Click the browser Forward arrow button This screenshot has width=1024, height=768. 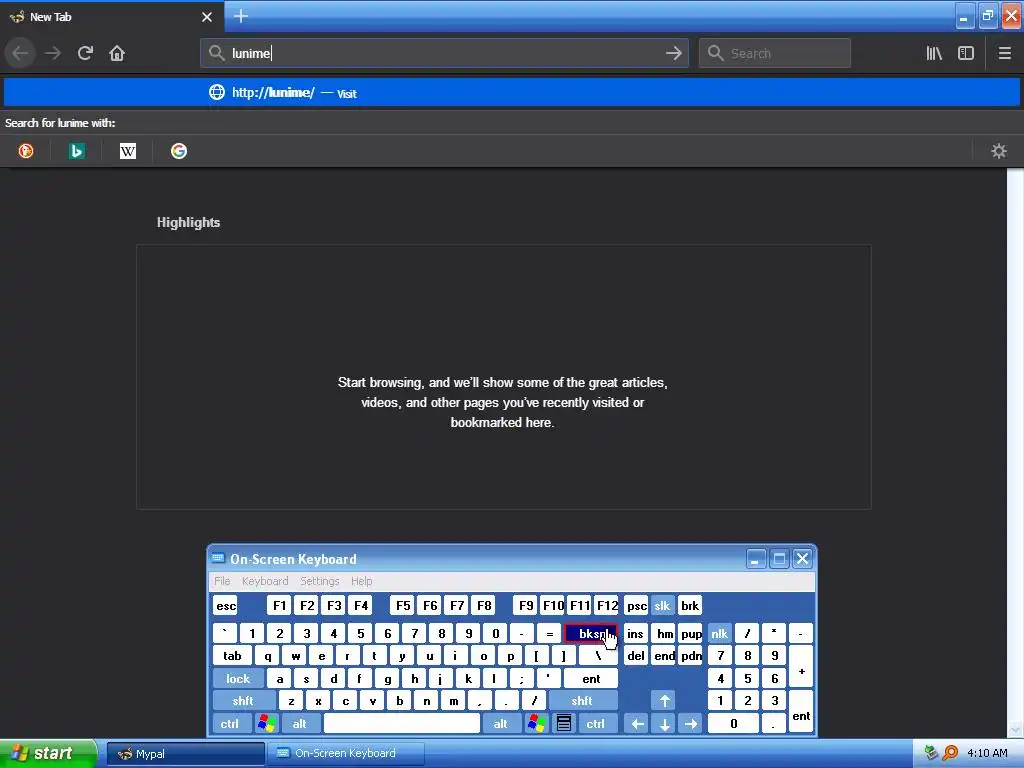(x=53, y=53)
